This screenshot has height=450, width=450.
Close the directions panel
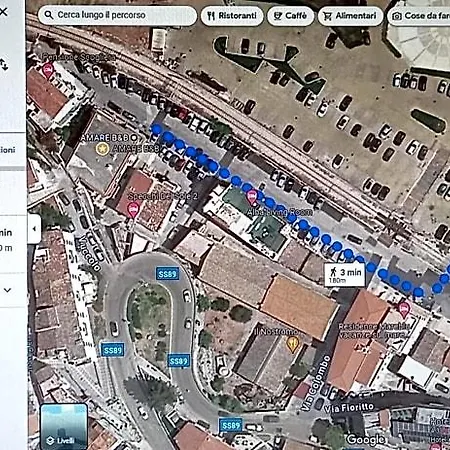tap(3, 12)
